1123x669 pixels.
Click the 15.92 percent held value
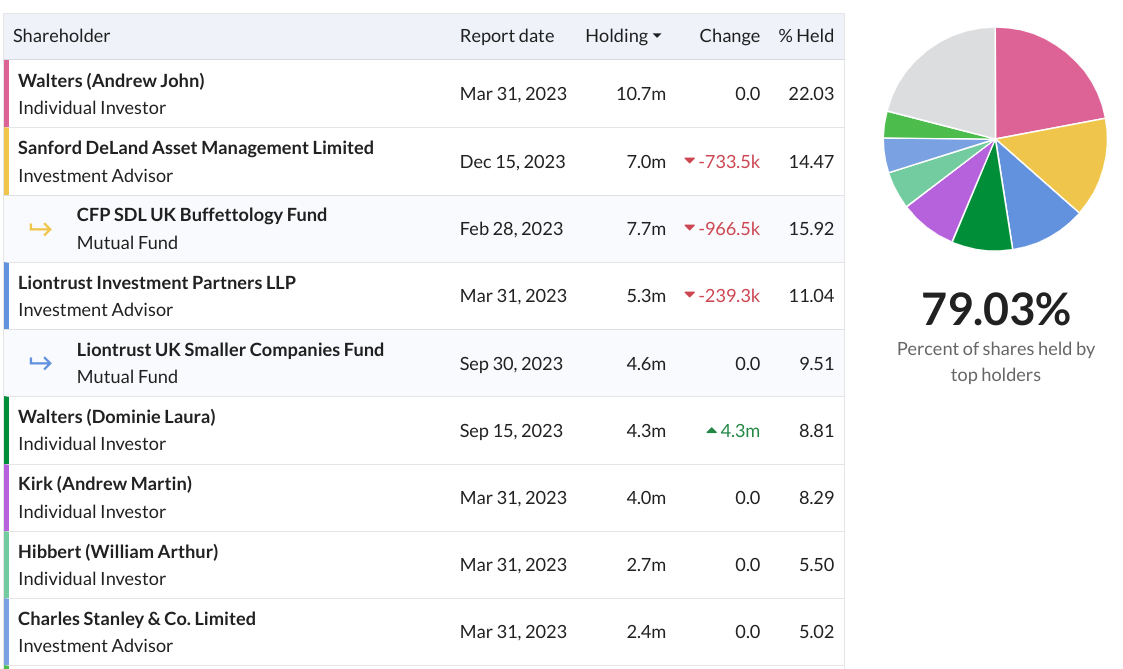click(811, 228)
